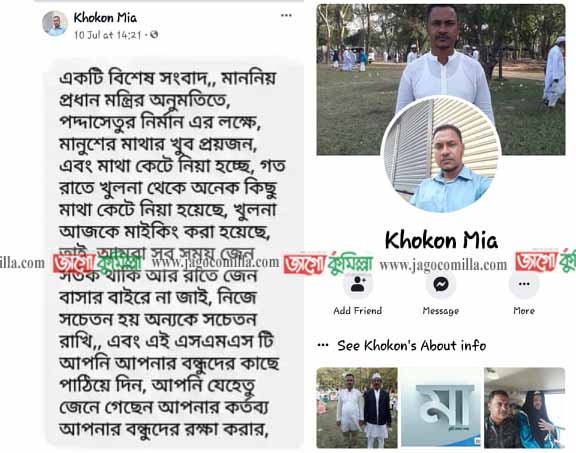This screenshot has height=453, width=576.
Task: Open the photo of two men standing
Action: (x=357, y=407)
